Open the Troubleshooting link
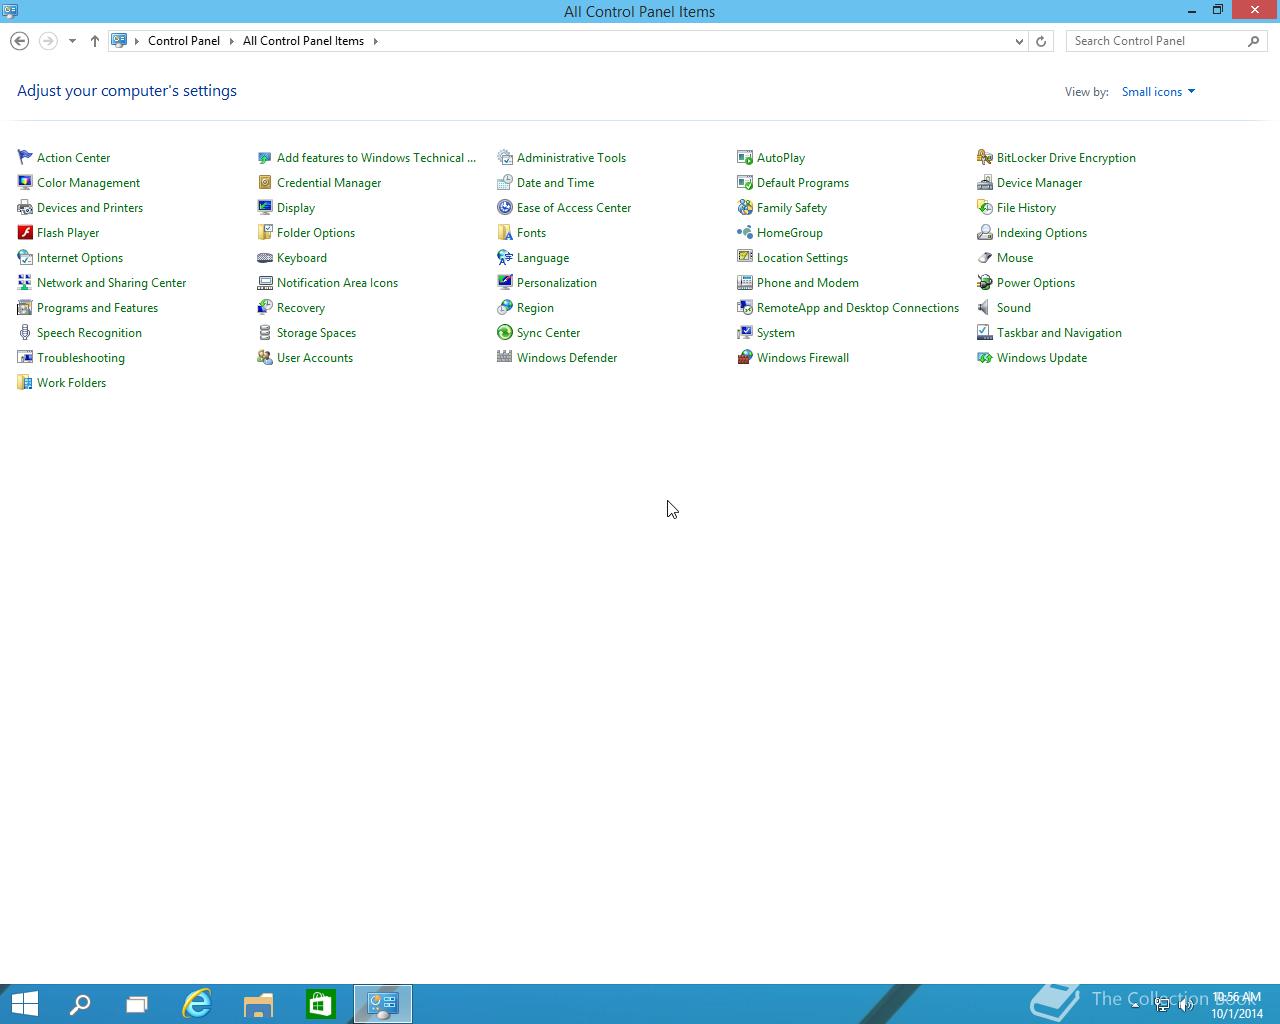Screen dimensions: 1280x1024 point(81,358)
